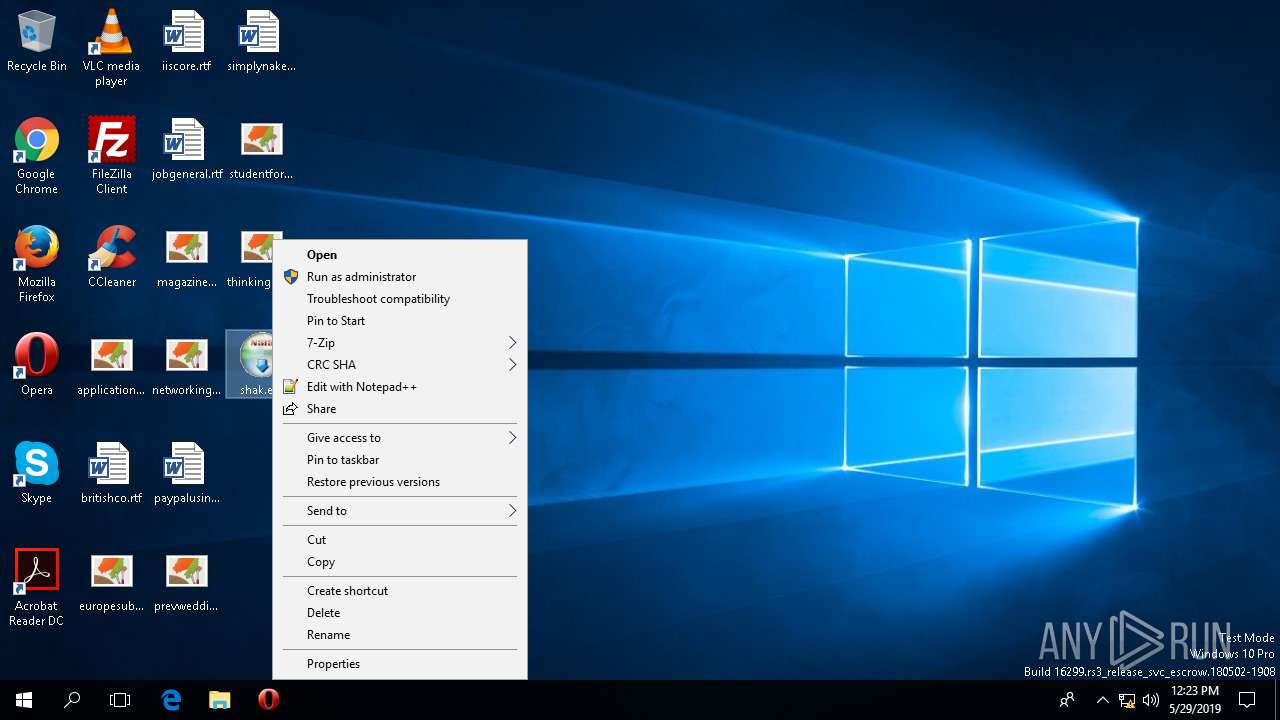Open Microsoft Edge from the taskbar
The width and height of the screenshot is (1280, 720).
coord(172,700)
